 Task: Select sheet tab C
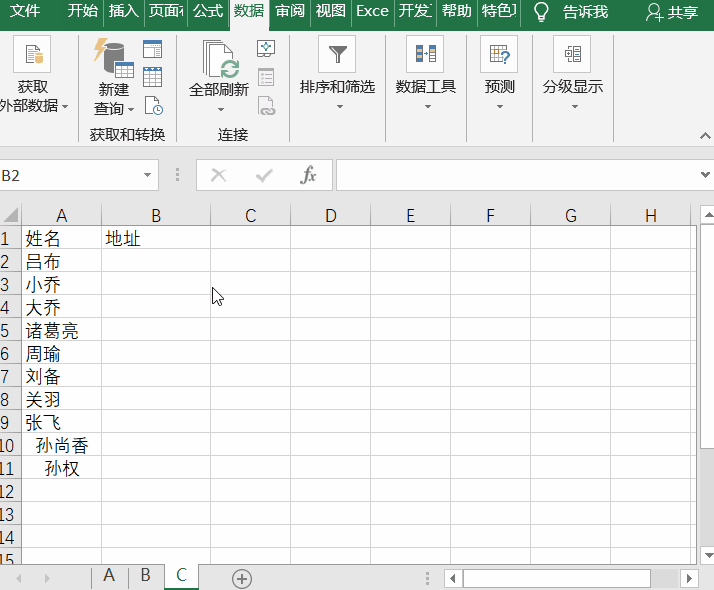(181, 575)
